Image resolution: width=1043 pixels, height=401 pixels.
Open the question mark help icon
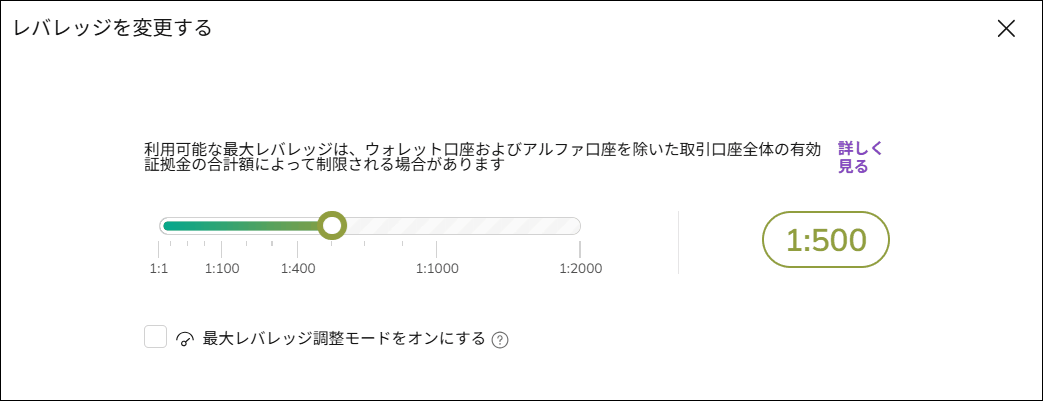[500, 340]
